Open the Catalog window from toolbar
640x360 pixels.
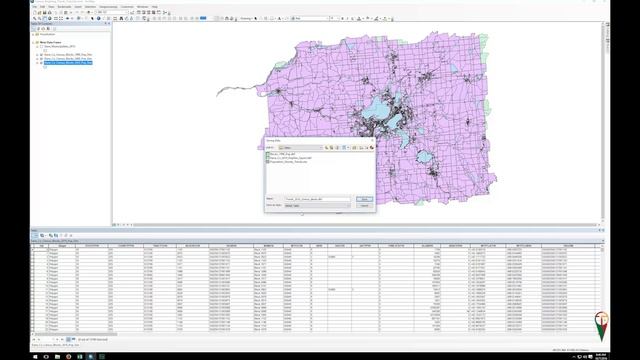click(144, 13)
